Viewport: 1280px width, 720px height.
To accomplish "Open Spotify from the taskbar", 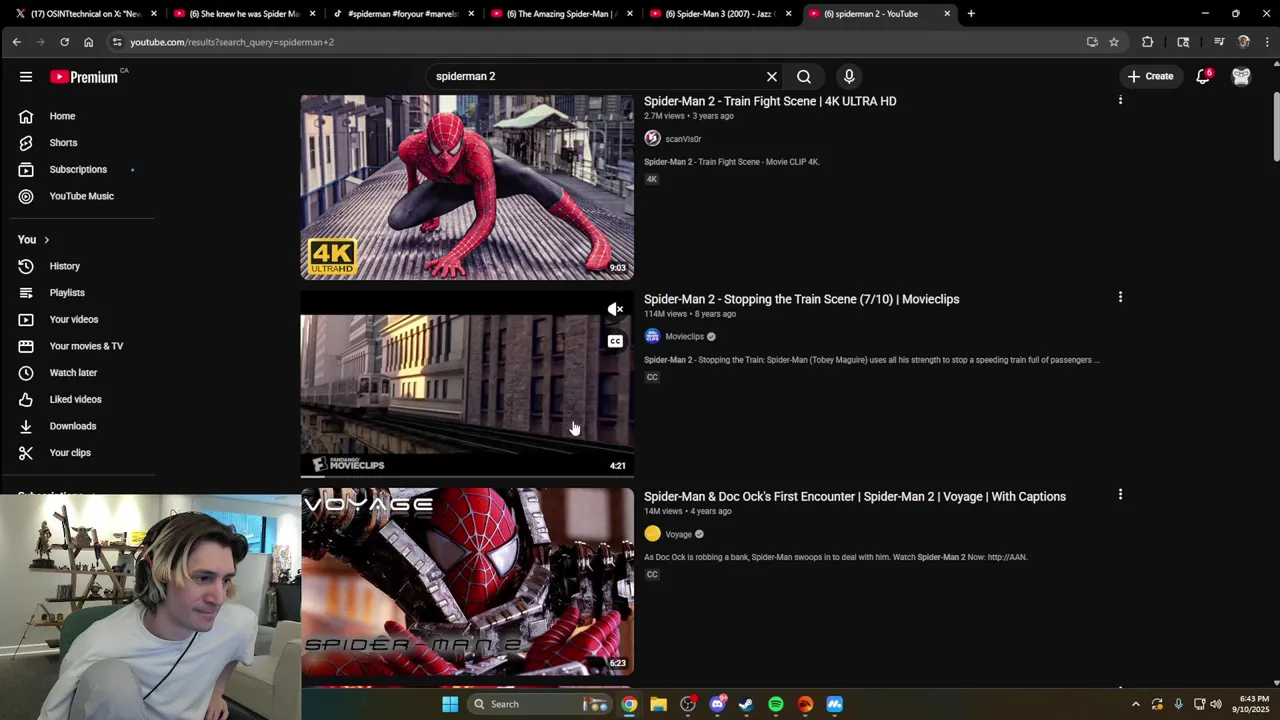I will point(776,704).
